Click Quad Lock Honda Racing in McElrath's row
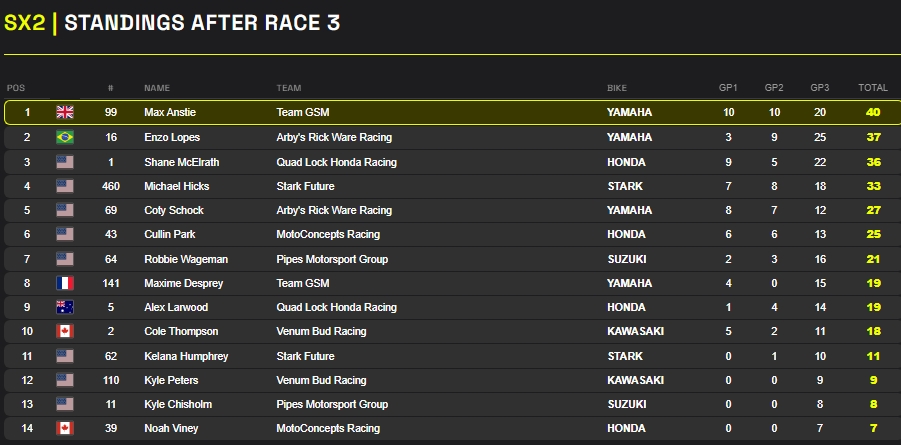The height and width of the screenshot is (445, 901). point(336,162)
